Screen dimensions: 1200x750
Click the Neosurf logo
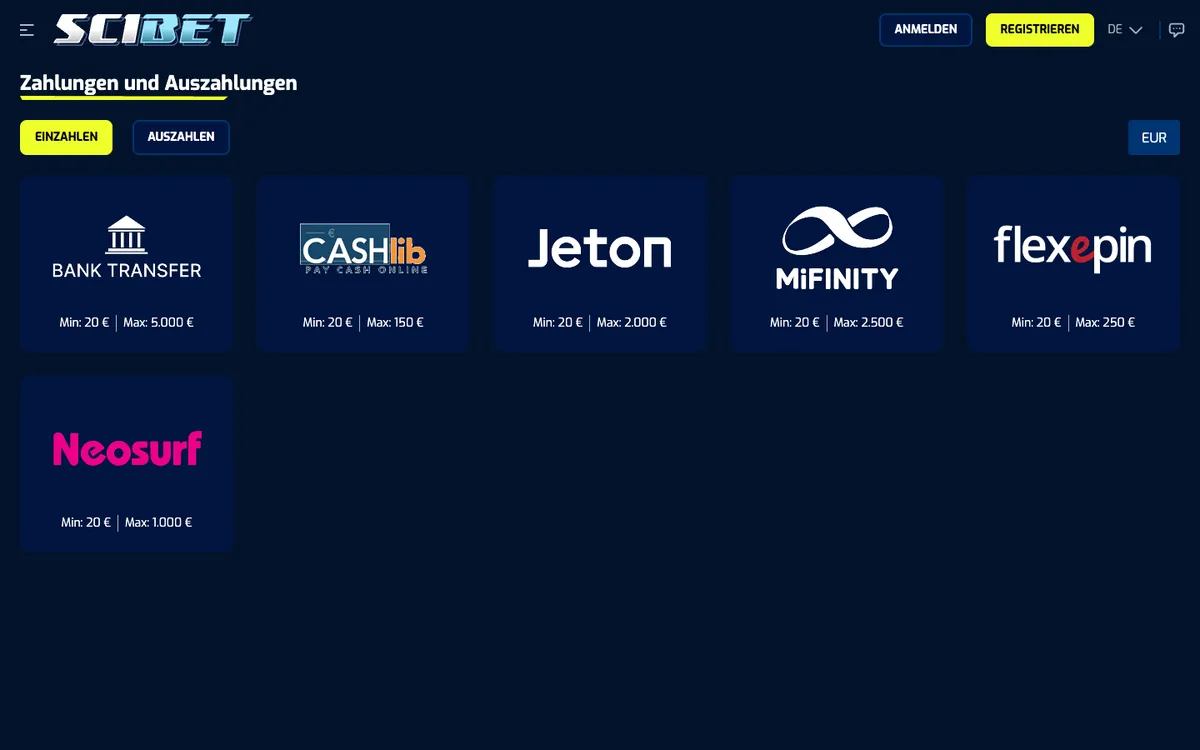pyautogui.click(x=127, y=448)
